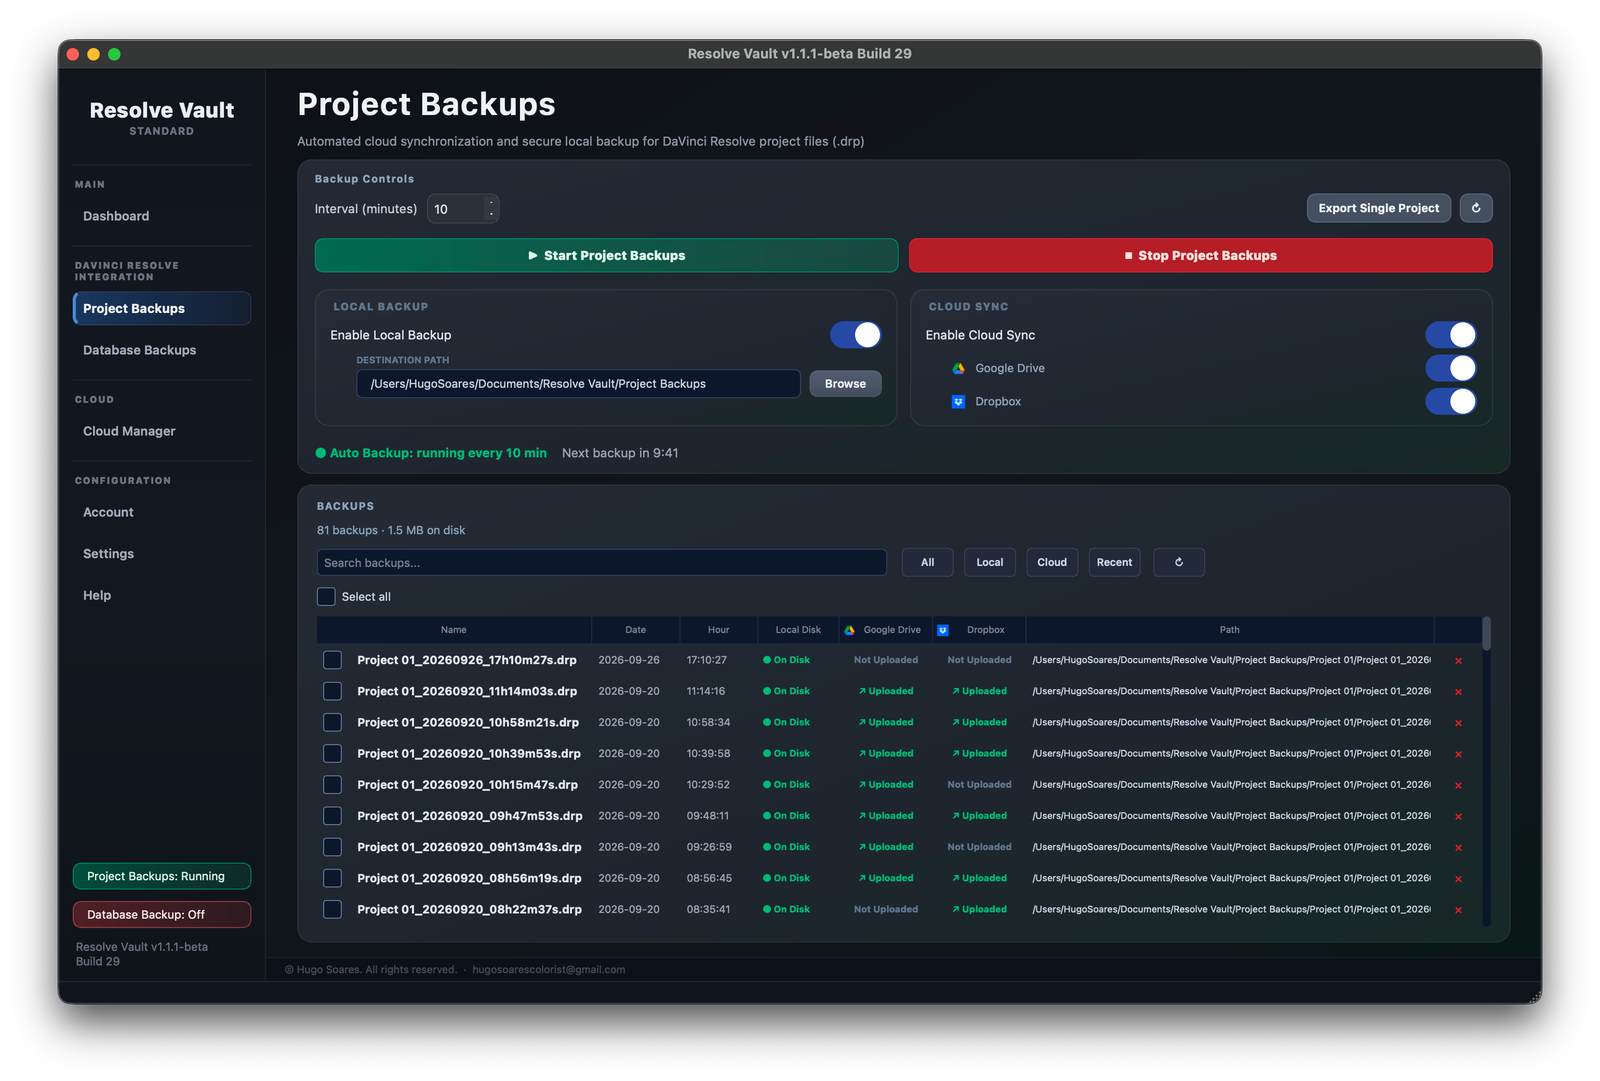This screenshot has width=1600, height=1081.
Task: Remove backup Project 01_20260920_10h58m21s.drp via red X
Action: pos(1458,723)
